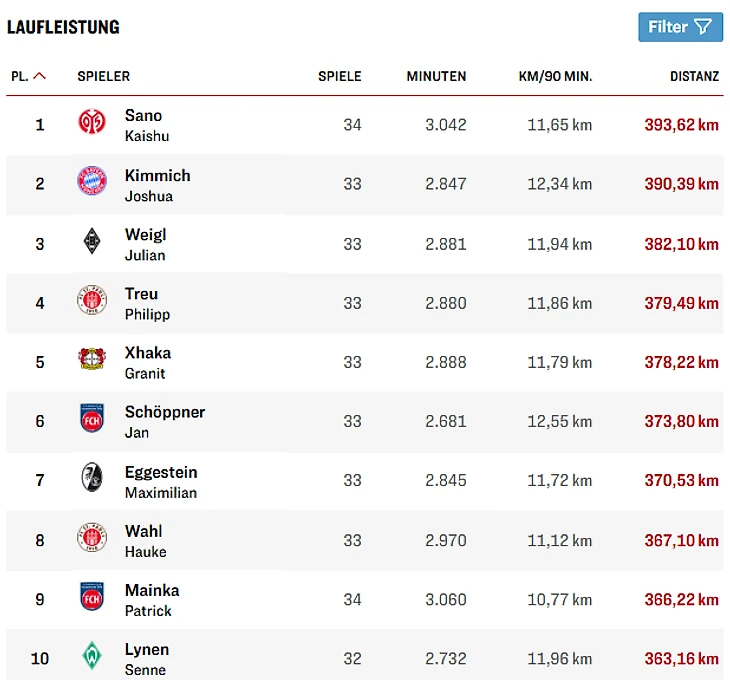
Task: Click the Gladbach crest beside Weigl
Action: 92,241
